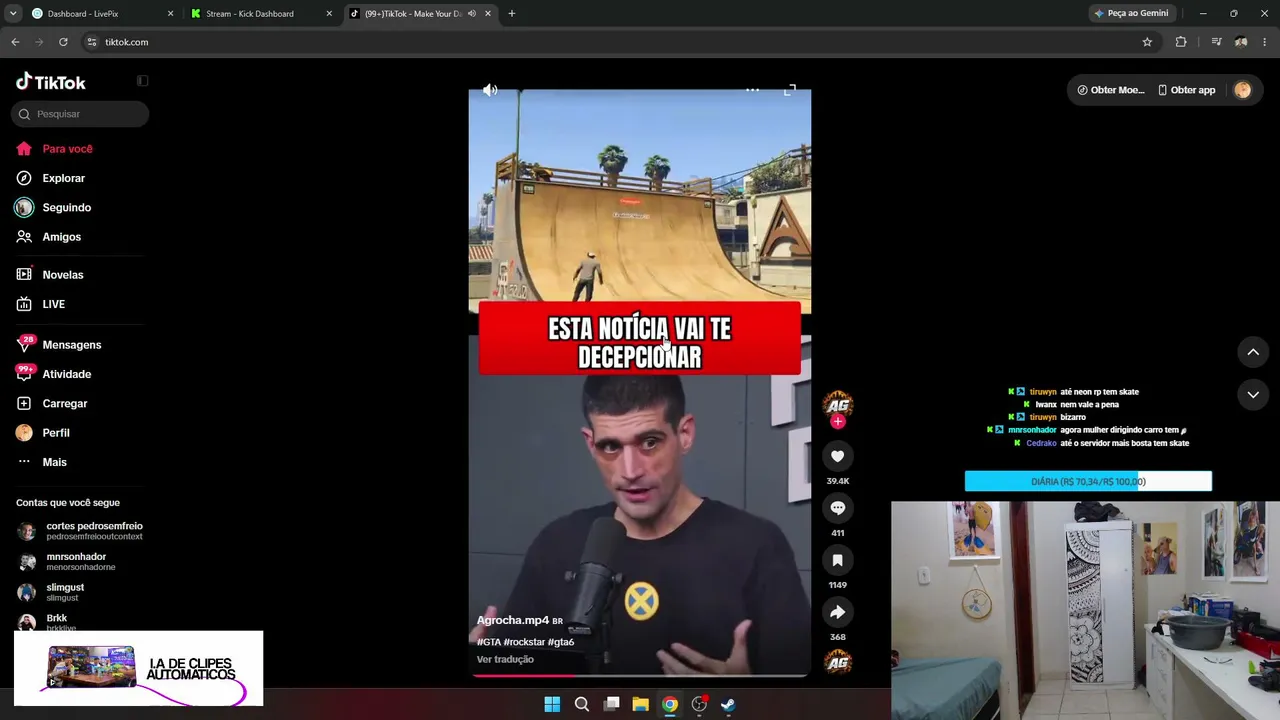Open the tab search dropdown

[x=13, y=14]
